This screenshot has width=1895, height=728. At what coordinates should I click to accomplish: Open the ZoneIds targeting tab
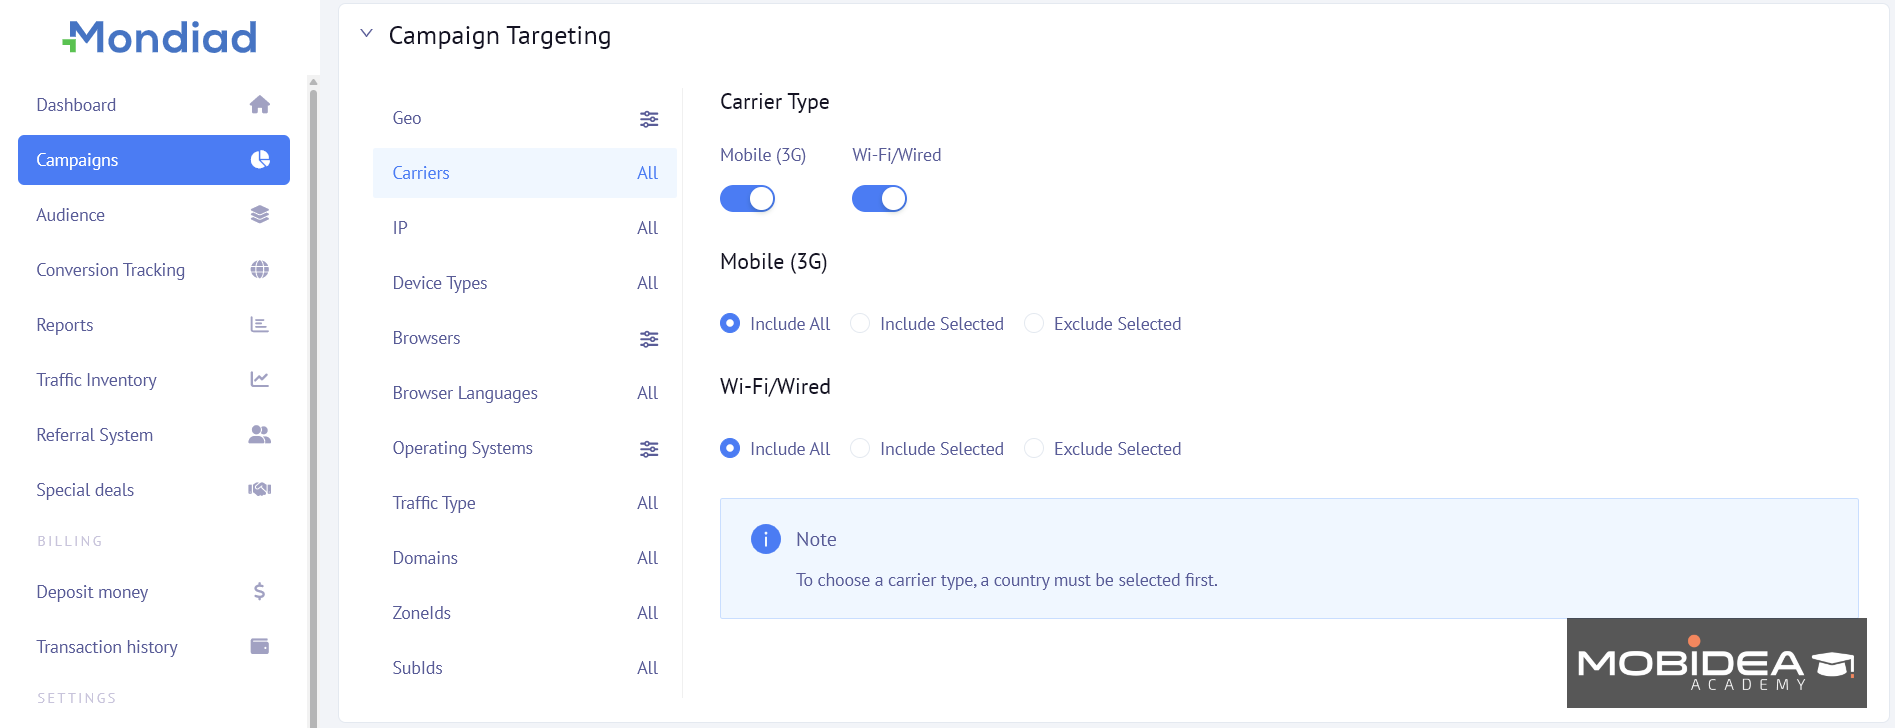click(525, 613)
